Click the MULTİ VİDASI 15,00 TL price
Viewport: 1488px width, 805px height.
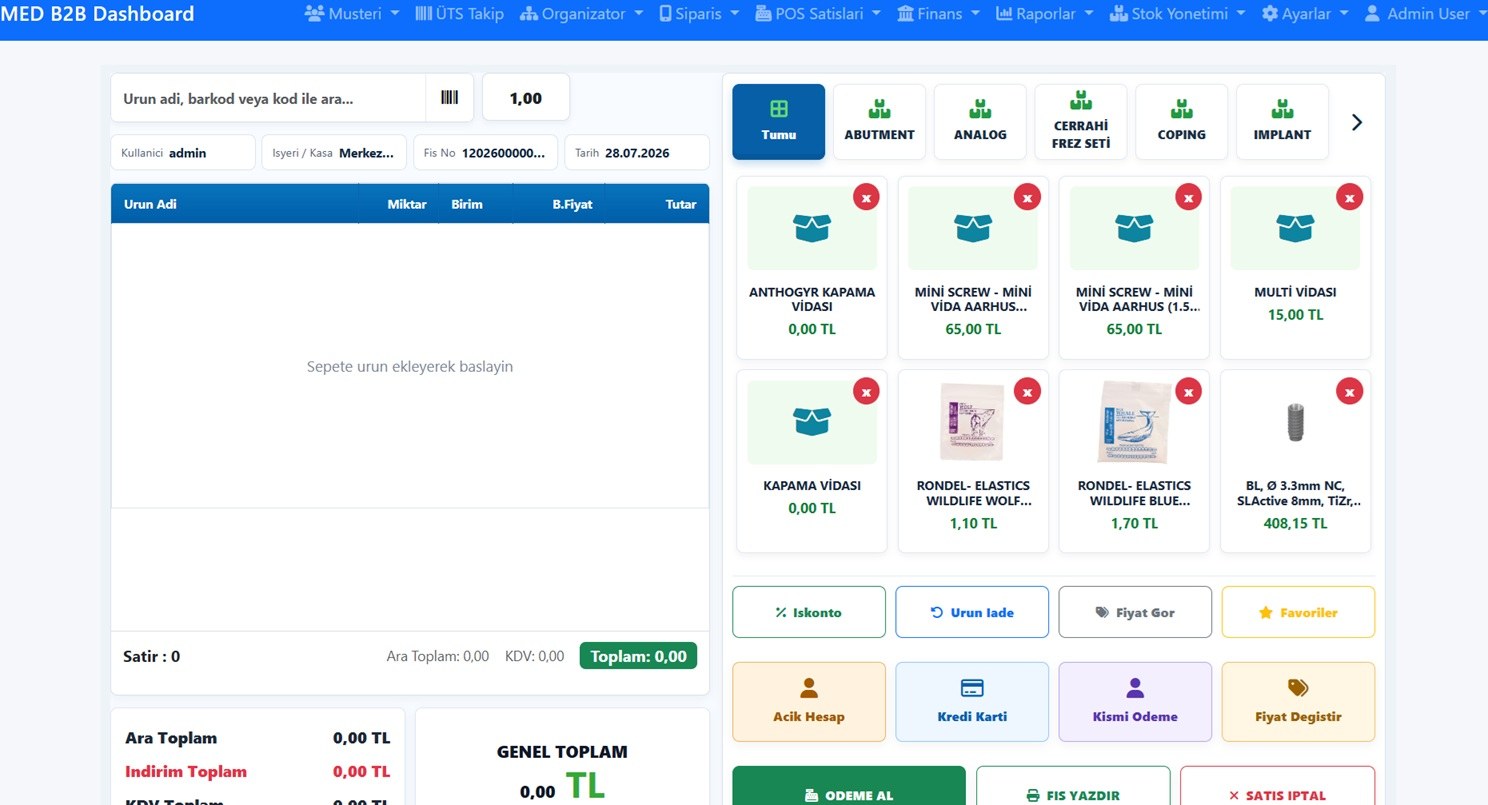pyautogui.click(x=1295, y=315)
